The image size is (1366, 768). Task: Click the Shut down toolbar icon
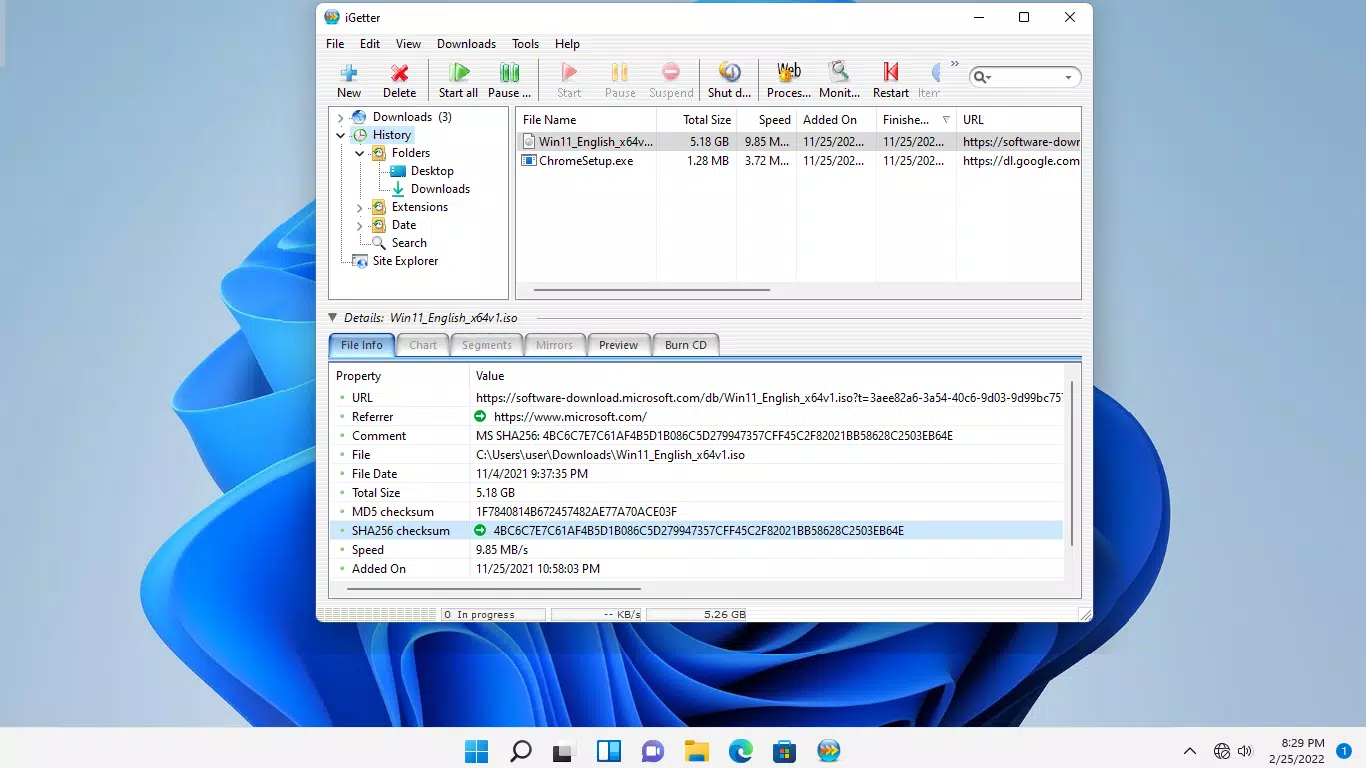[729, 73]
